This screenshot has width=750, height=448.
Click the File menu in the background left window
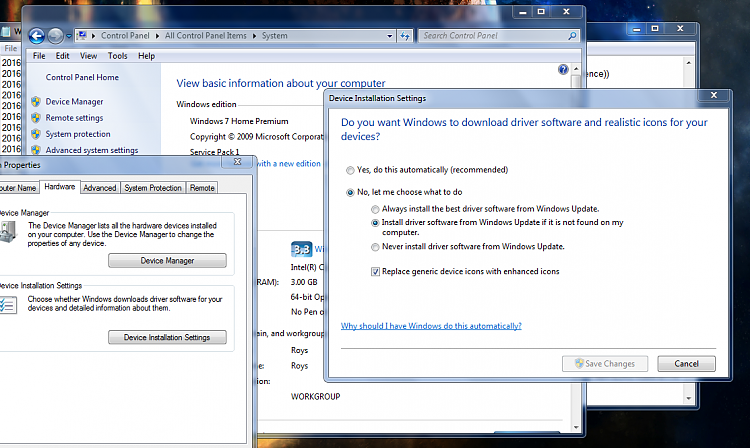[11, 48]
